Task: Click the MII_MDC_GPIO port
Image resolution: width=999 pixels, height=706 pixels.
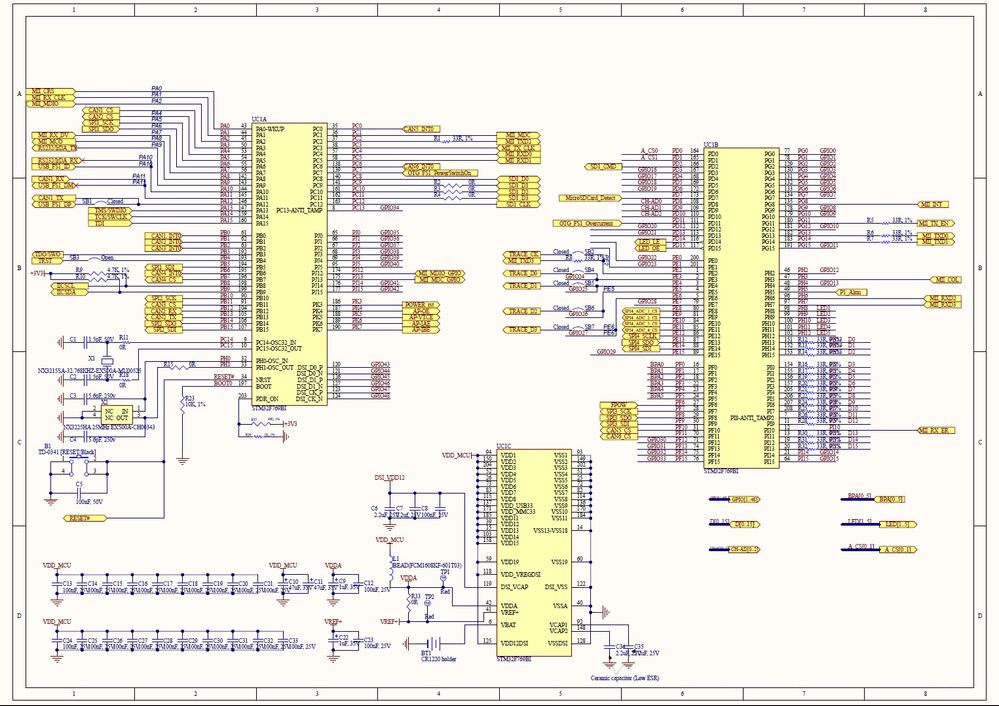Action: point(440,280)
